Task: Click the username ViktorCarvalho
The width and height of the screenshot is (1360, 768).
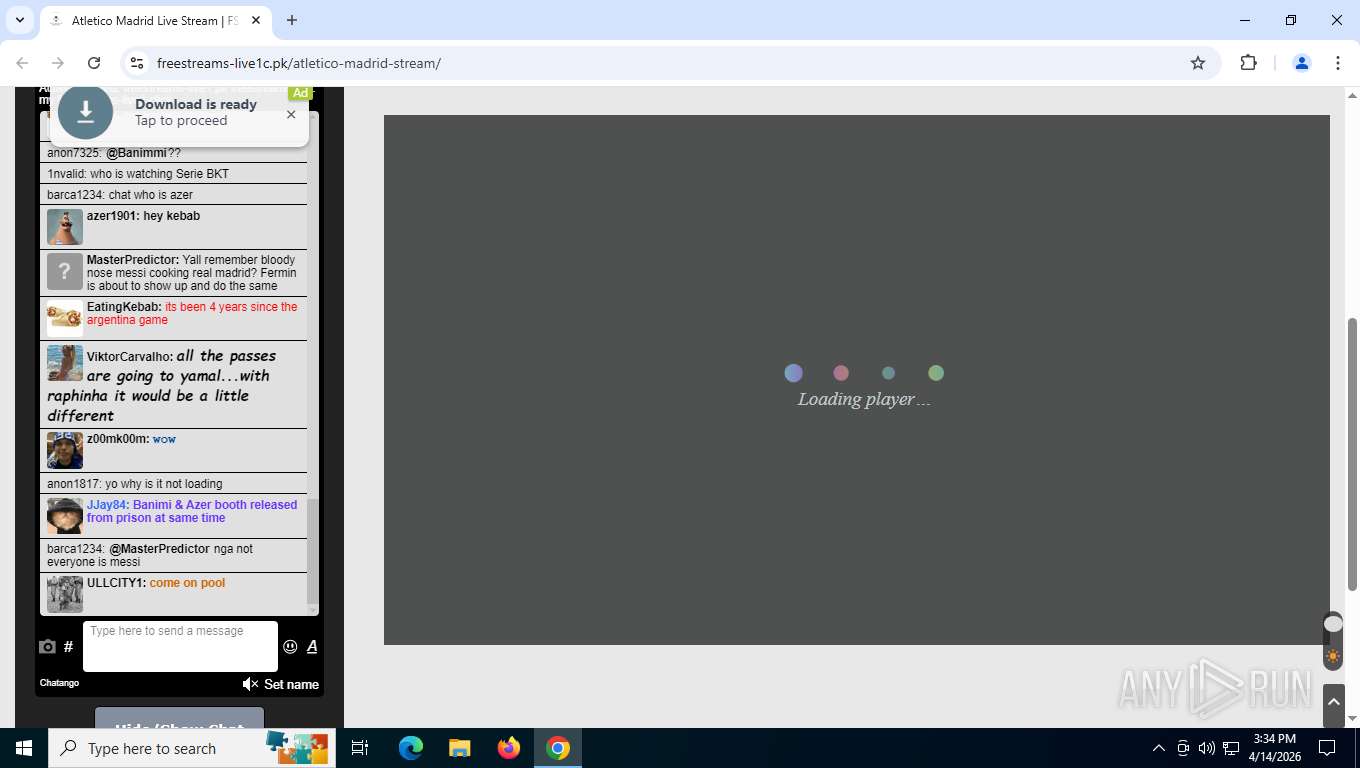Action: (130, 357)
